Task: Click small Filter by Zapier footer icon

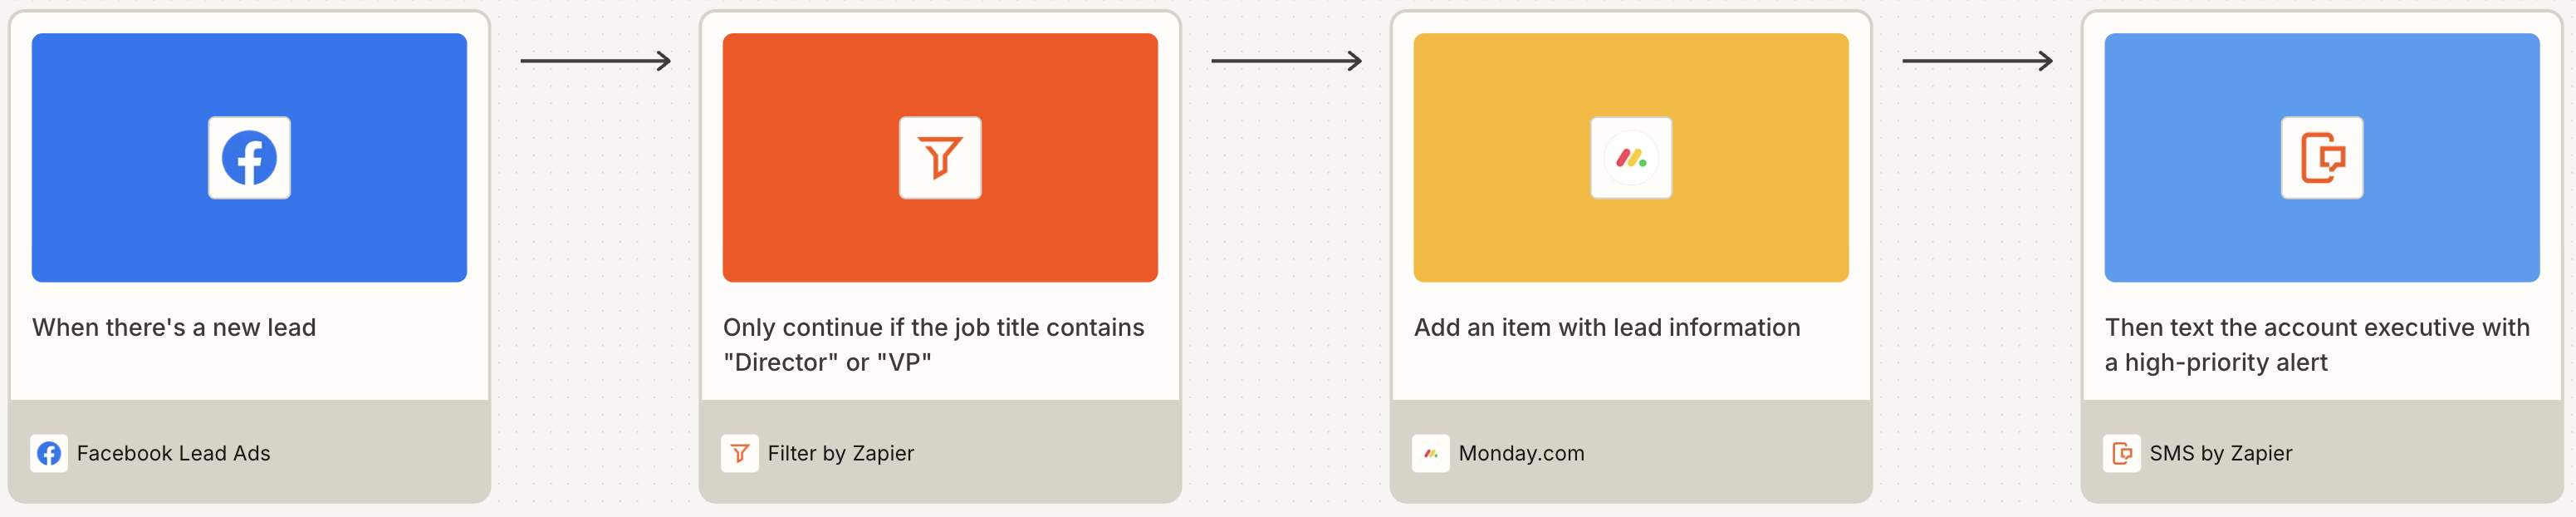Action: [740, 453]
